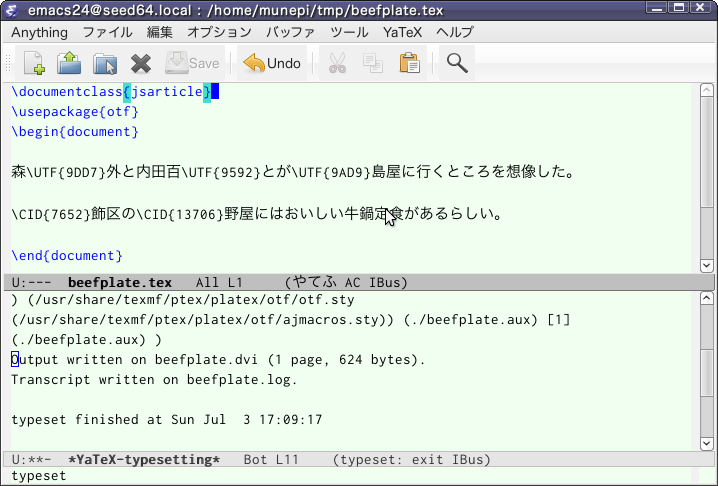The height and width of the screenshot is (486, 718).
Task: Click 'Bot L11' position indicator in mode line
Action: pyautogui.click(x=271, y=459)
